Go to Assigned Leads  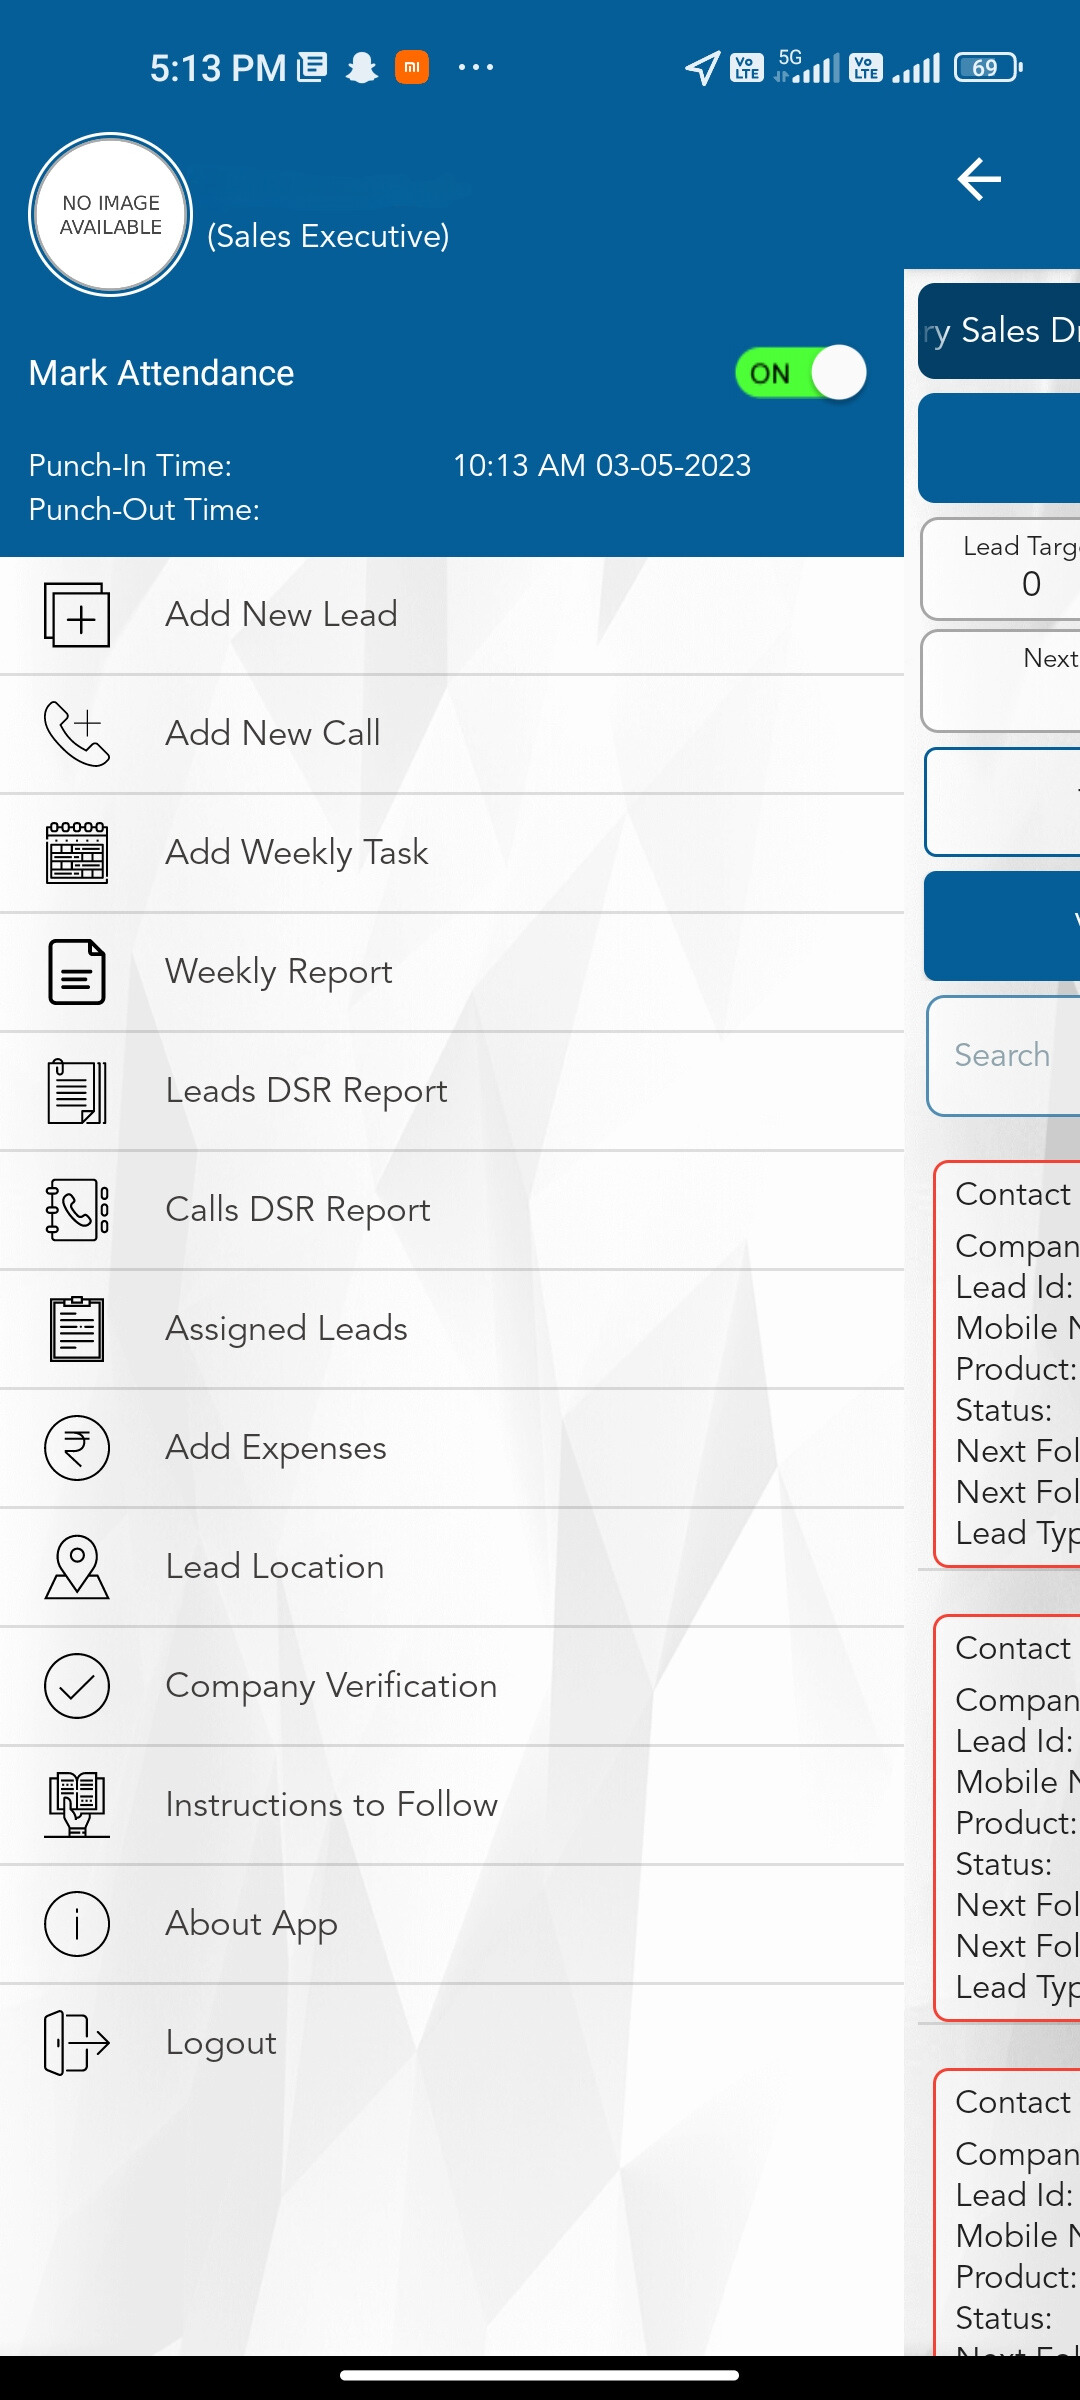tap(452, 1329)
